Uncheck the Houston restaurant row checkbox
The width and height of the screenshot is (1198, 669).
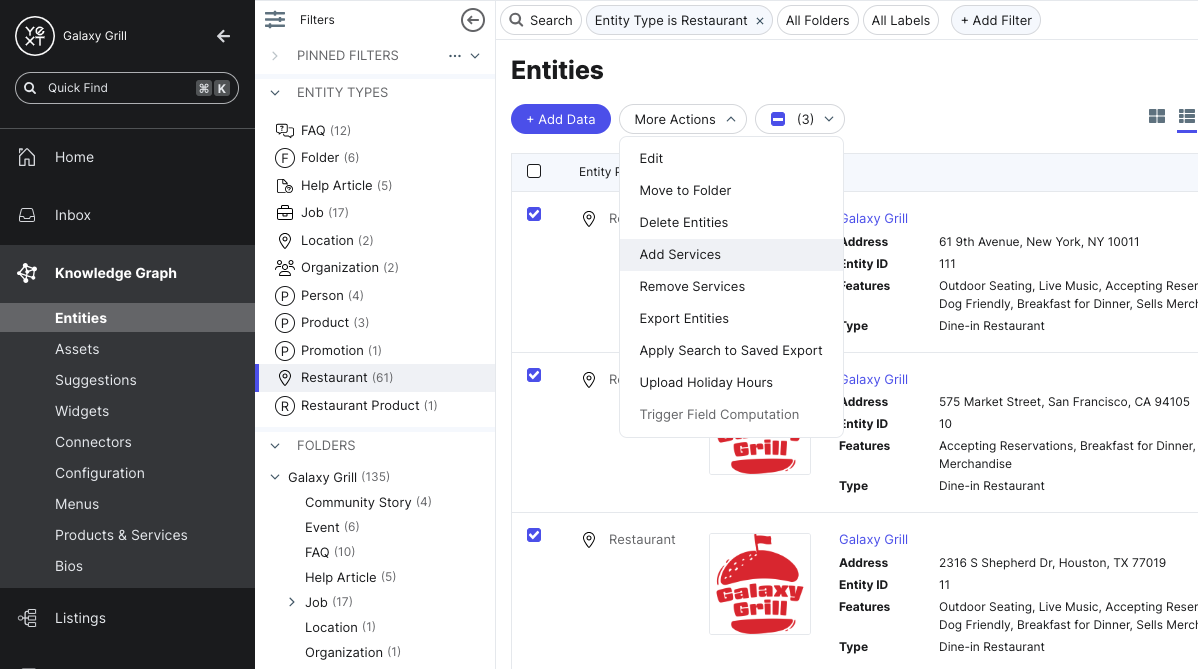(x=534, y=535)
